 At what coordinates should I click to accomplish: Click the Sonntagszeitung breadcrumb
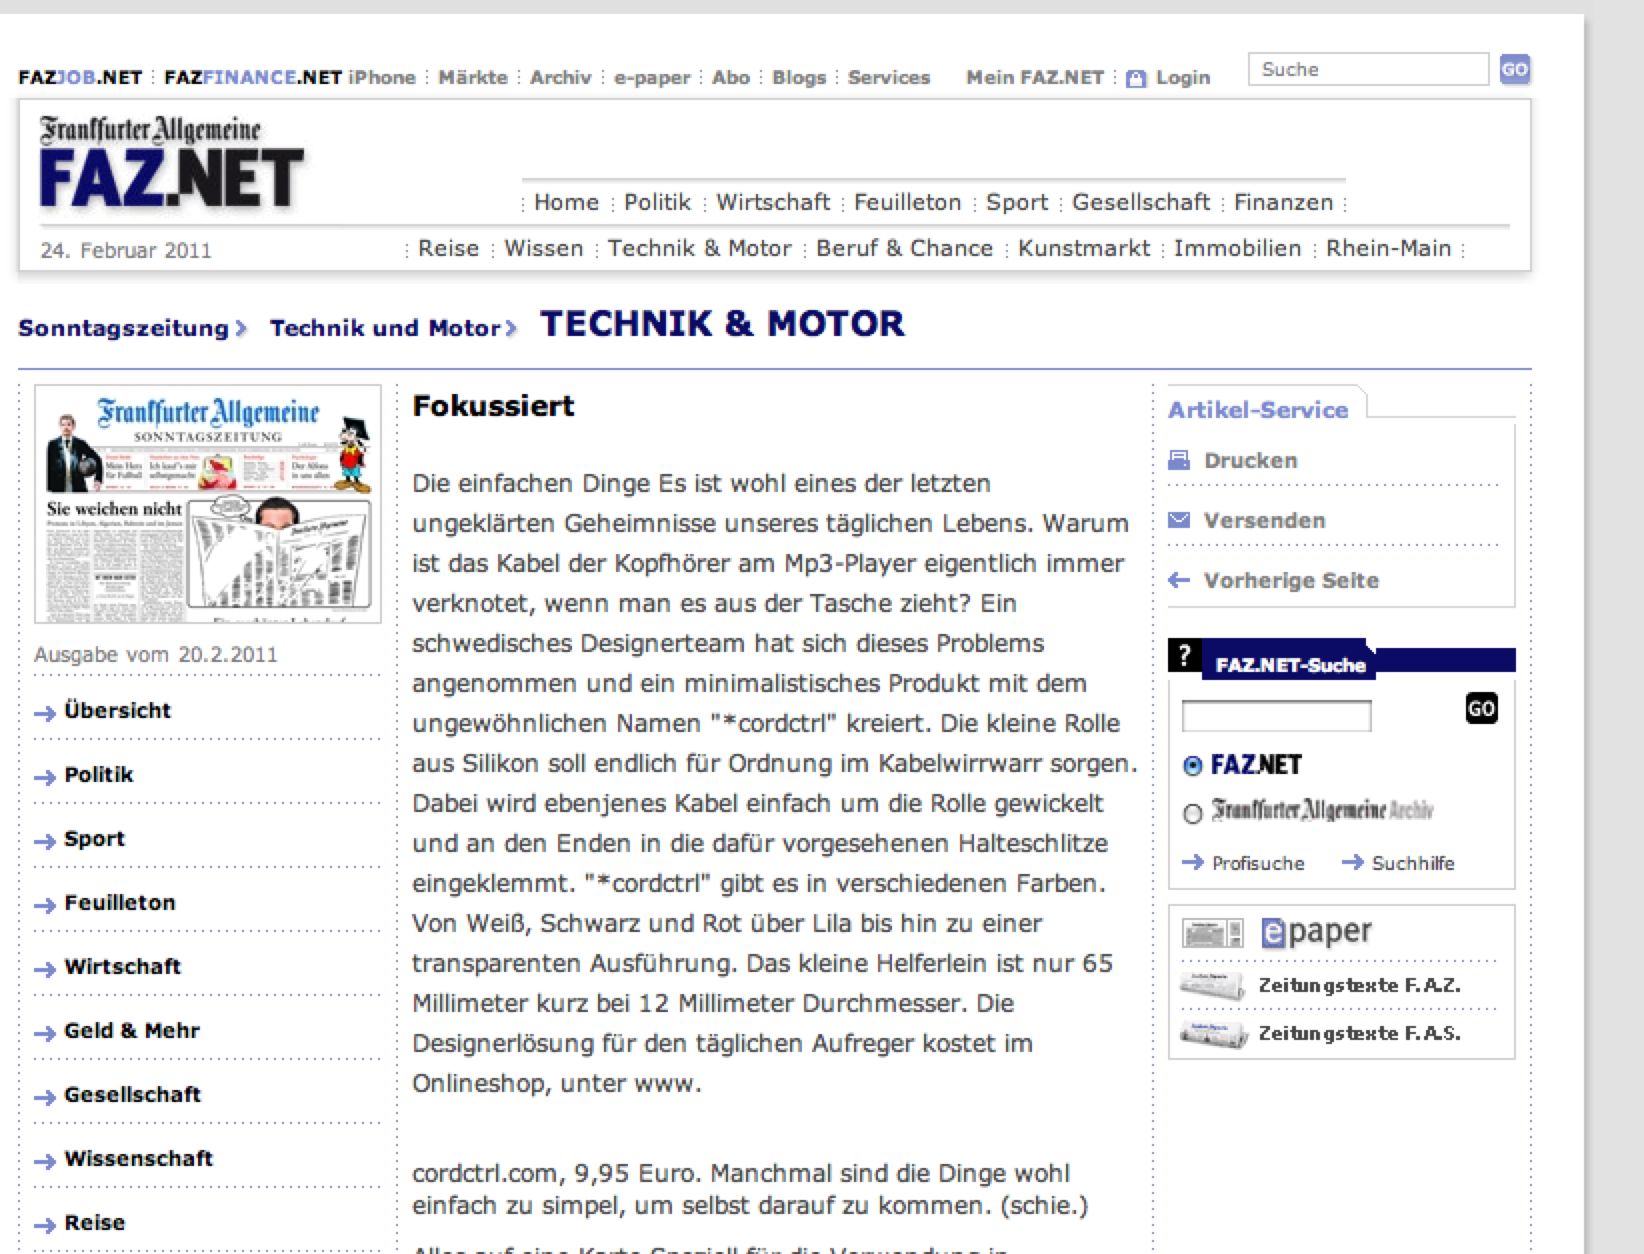click(123, 328)
